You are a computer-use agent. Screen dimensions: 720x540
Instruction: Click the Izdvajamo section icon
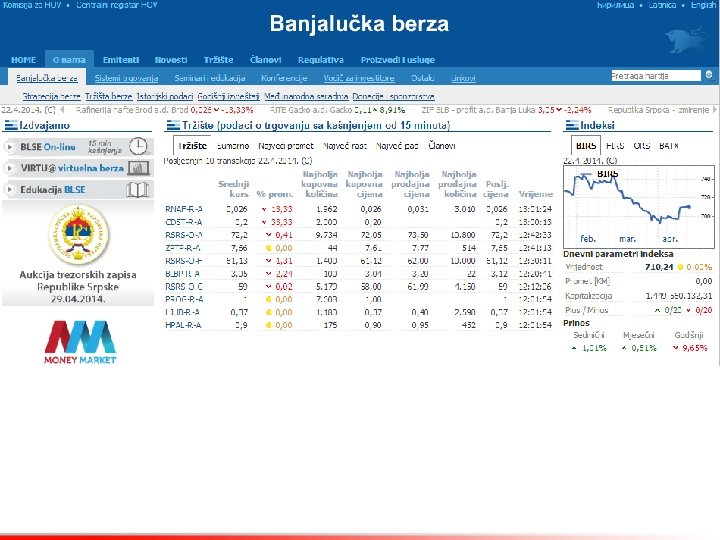[10, 125]
